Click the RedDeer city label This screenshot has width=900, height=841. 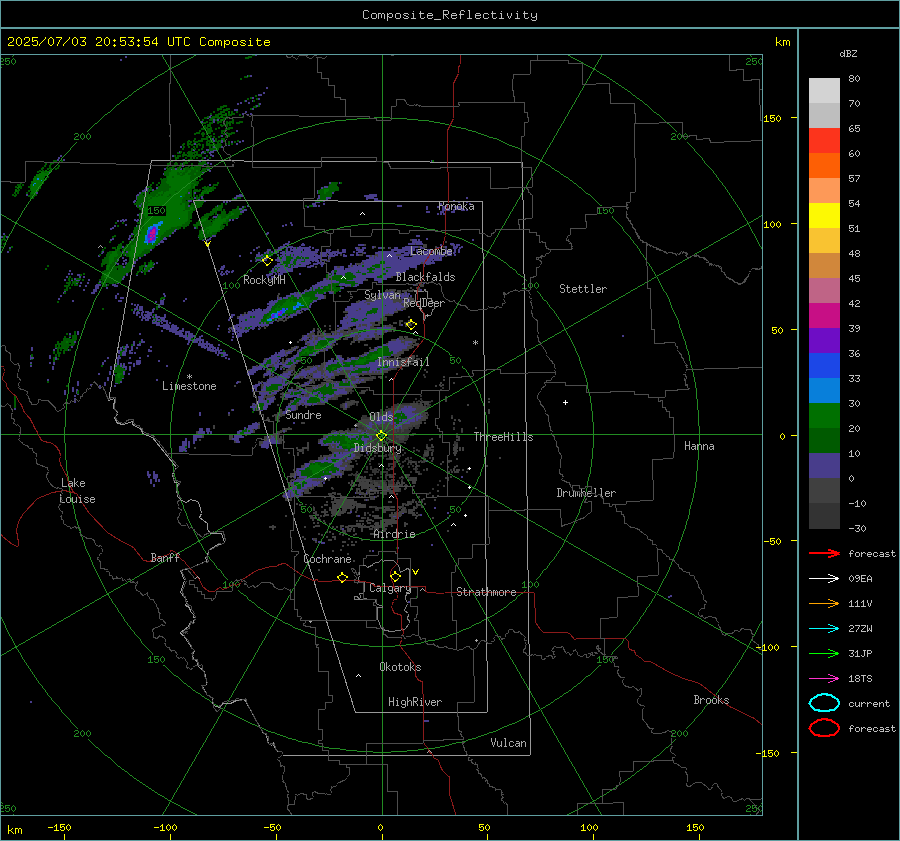click(424, 303)
